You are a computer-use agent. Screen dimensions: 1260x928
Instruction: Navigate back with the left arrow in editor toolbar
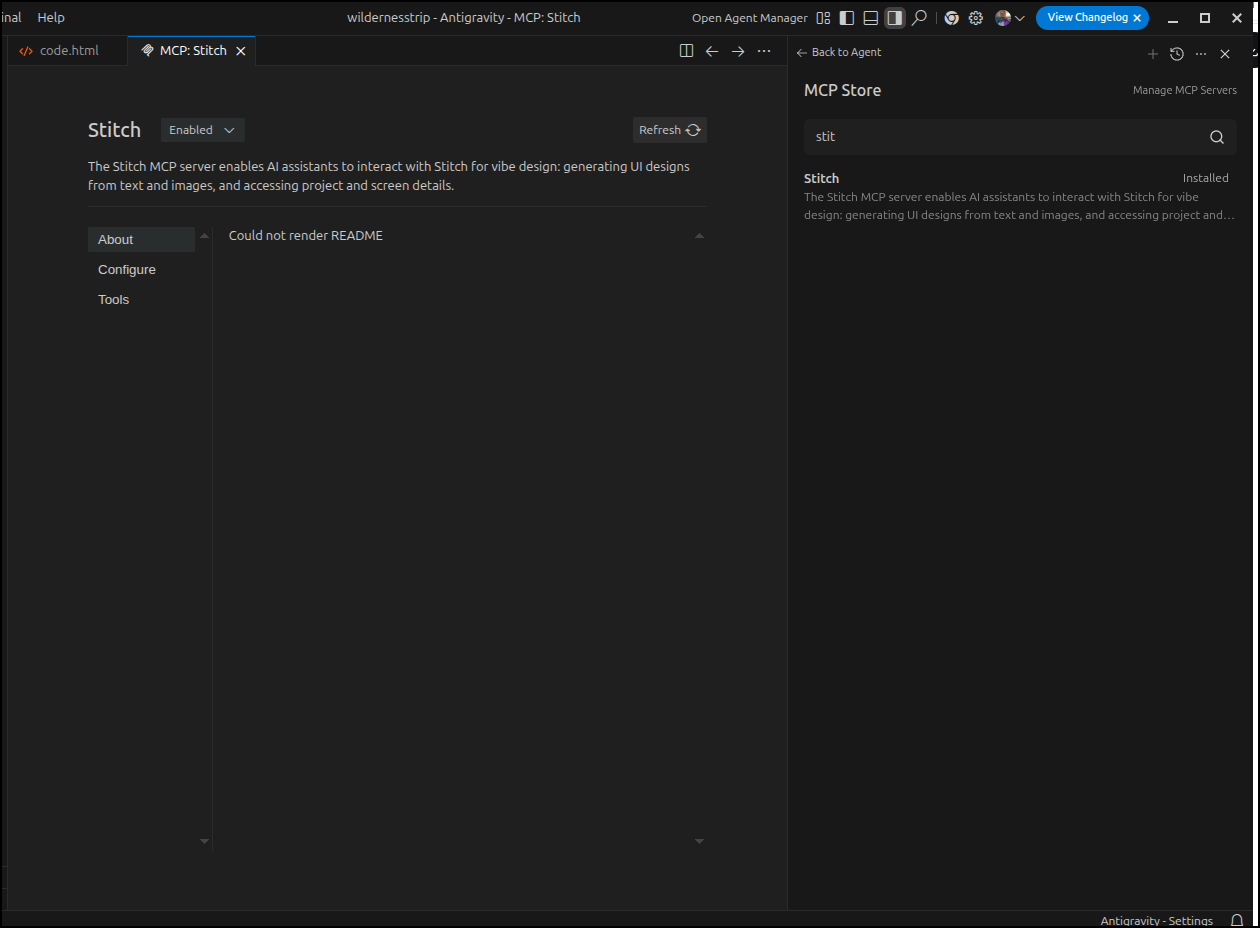coord(712,51)
